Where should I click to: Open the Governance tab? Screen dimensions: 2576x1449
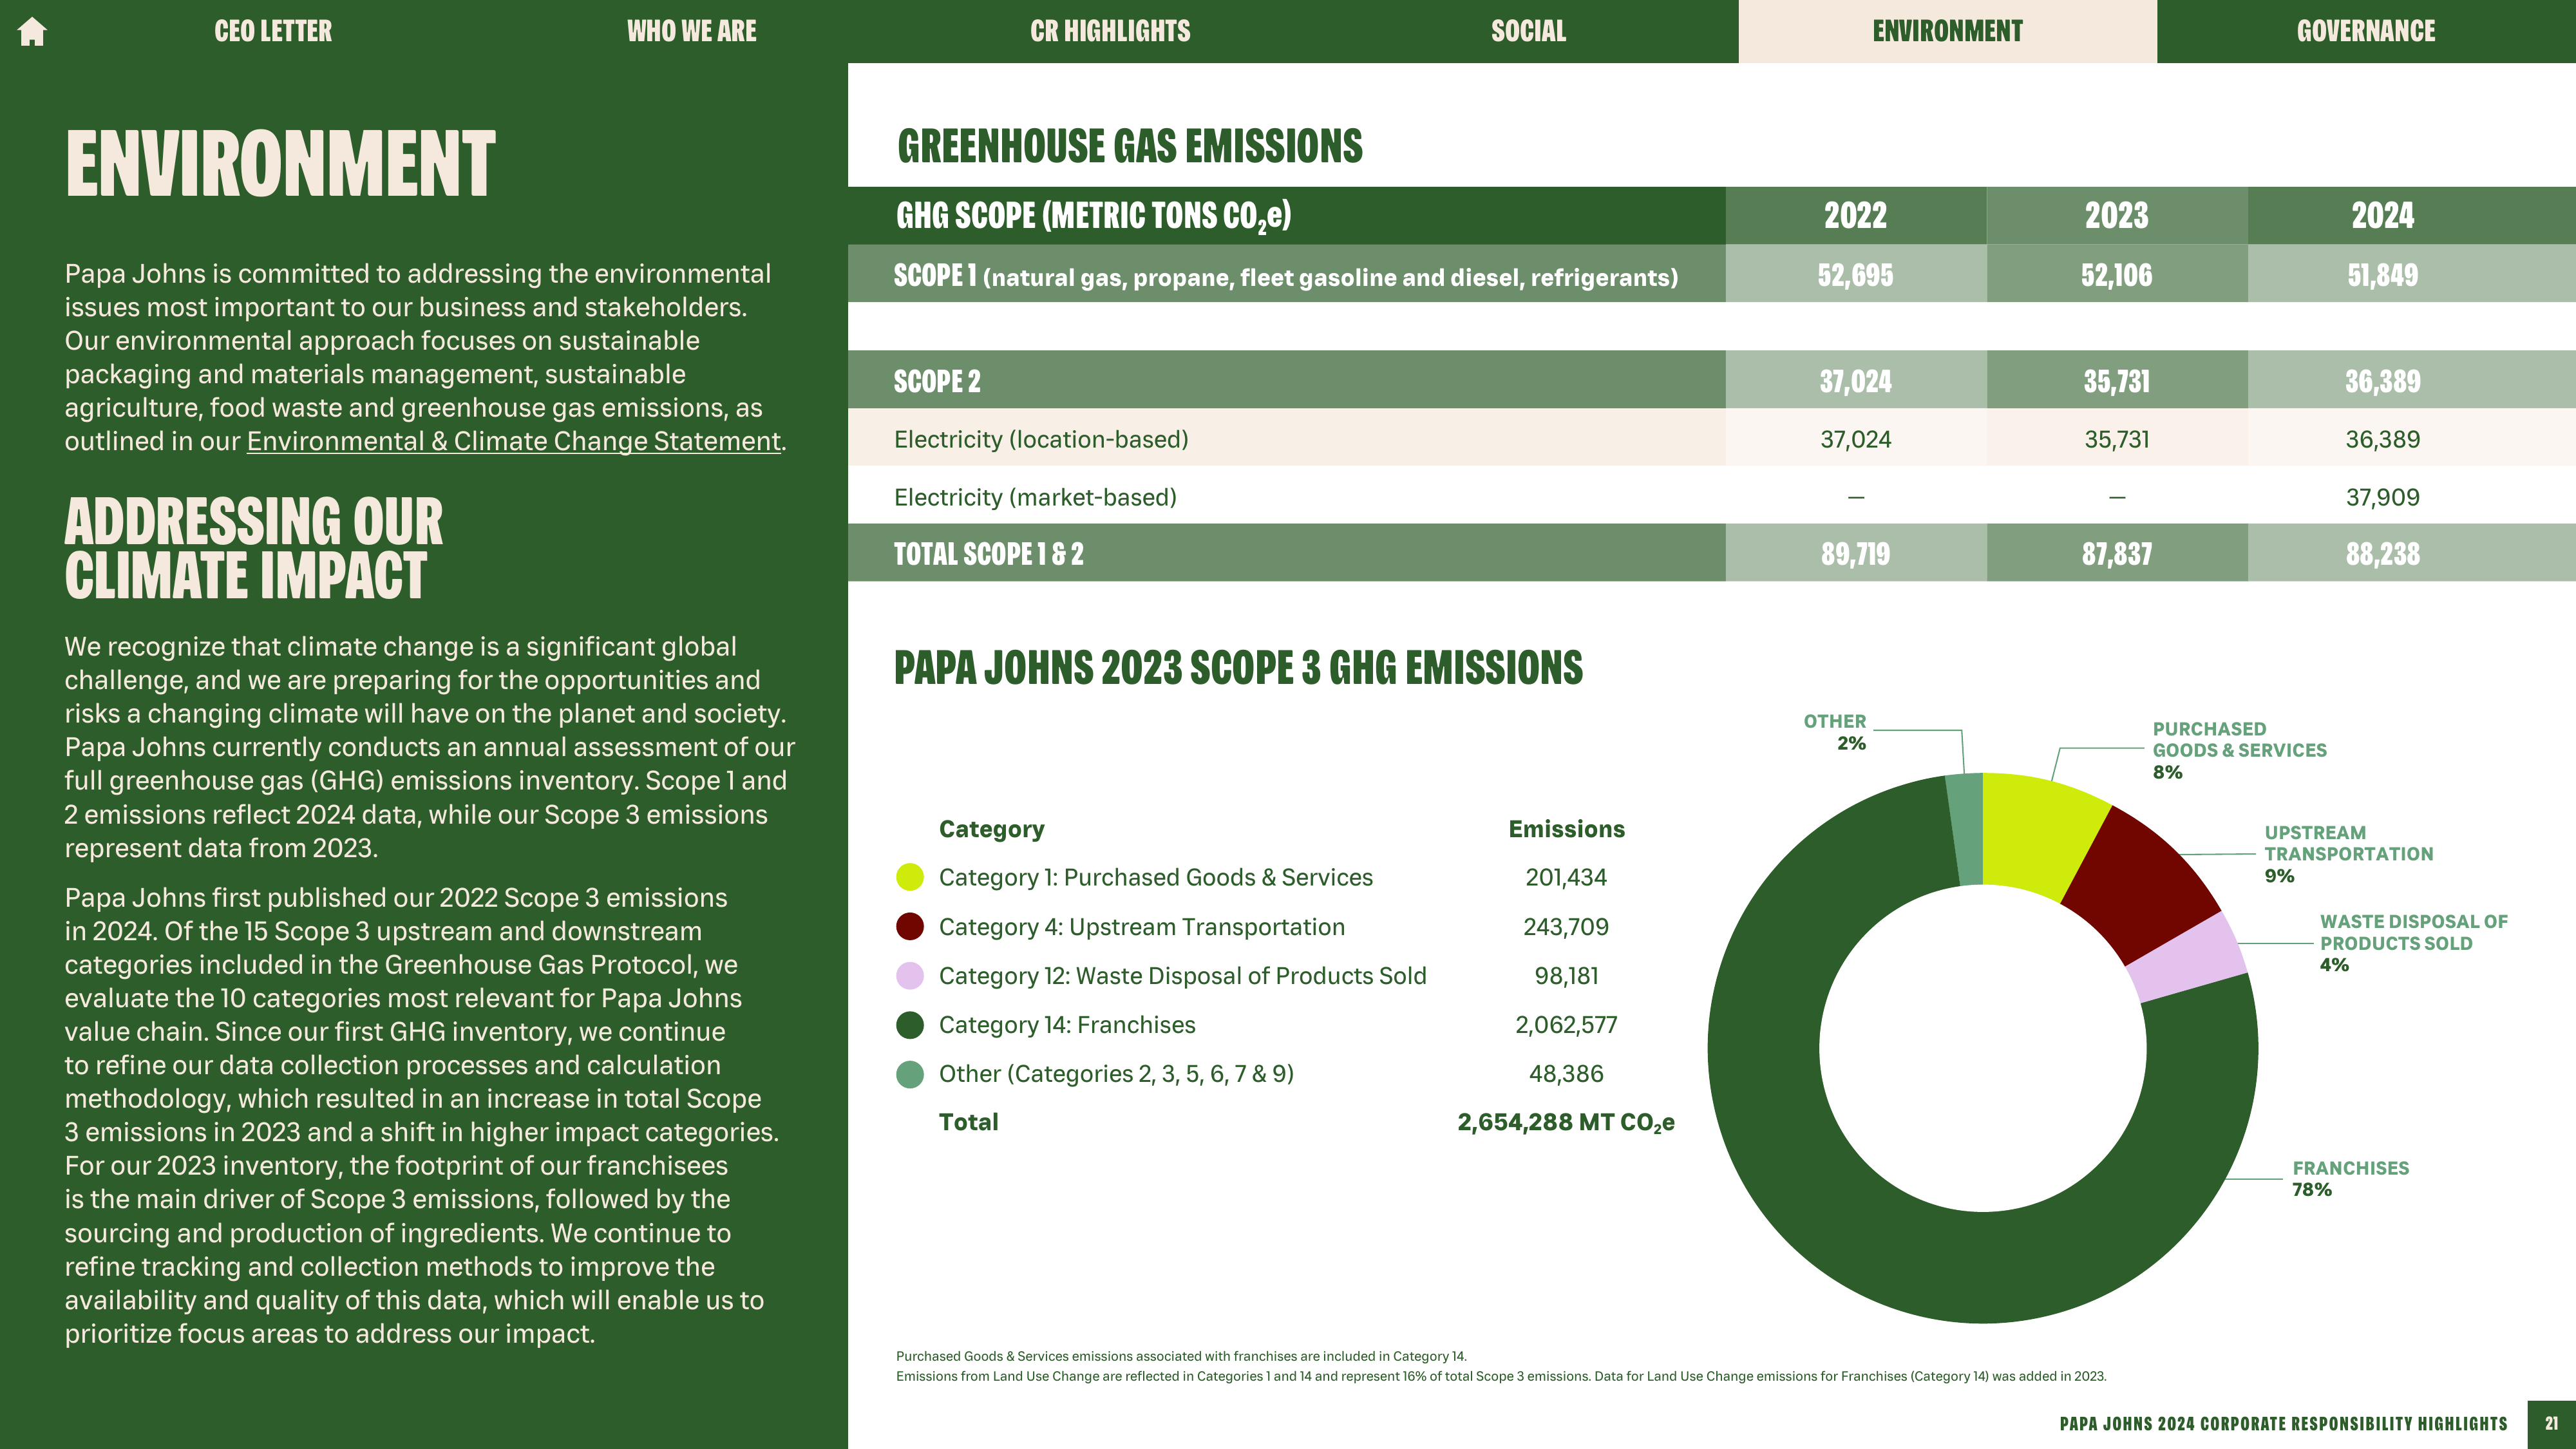pos(2366,31)
